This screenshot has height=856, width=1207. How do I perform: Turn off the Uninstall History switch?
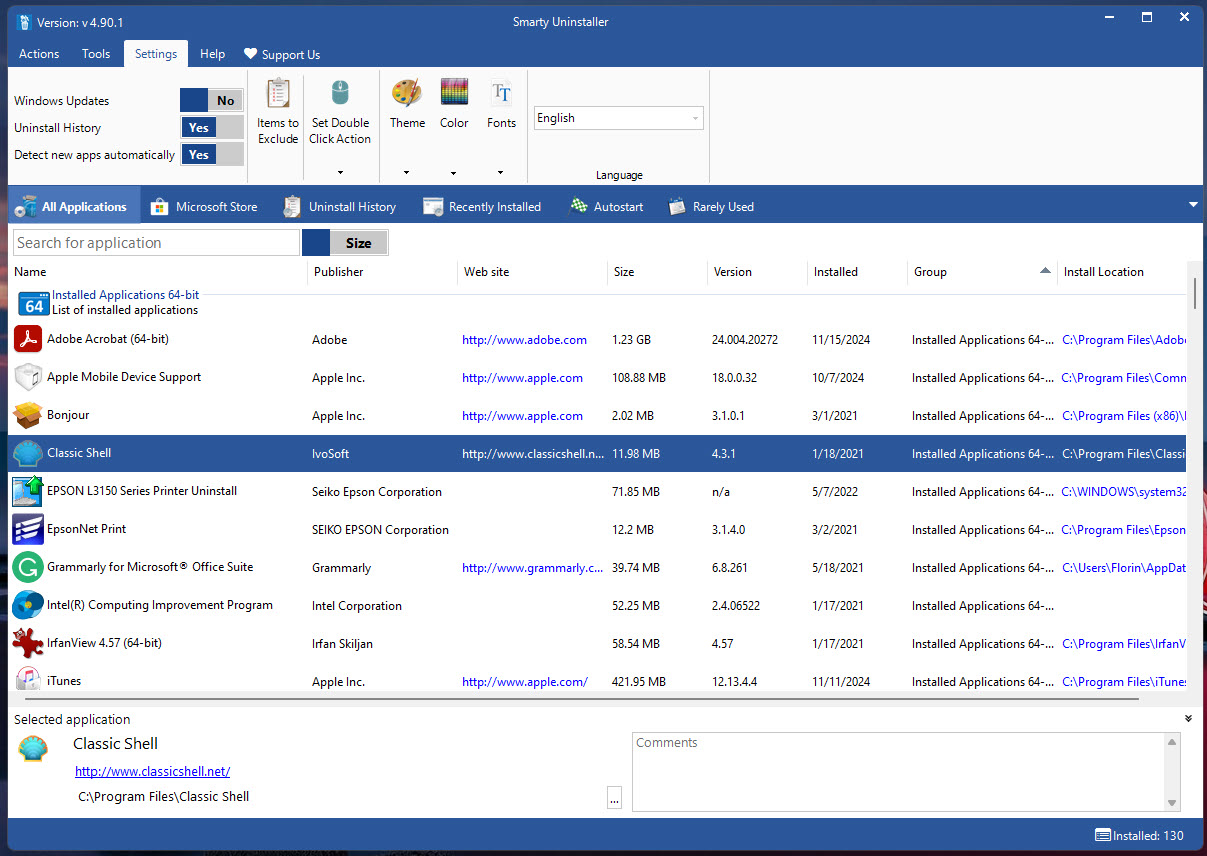click(212, 127)
